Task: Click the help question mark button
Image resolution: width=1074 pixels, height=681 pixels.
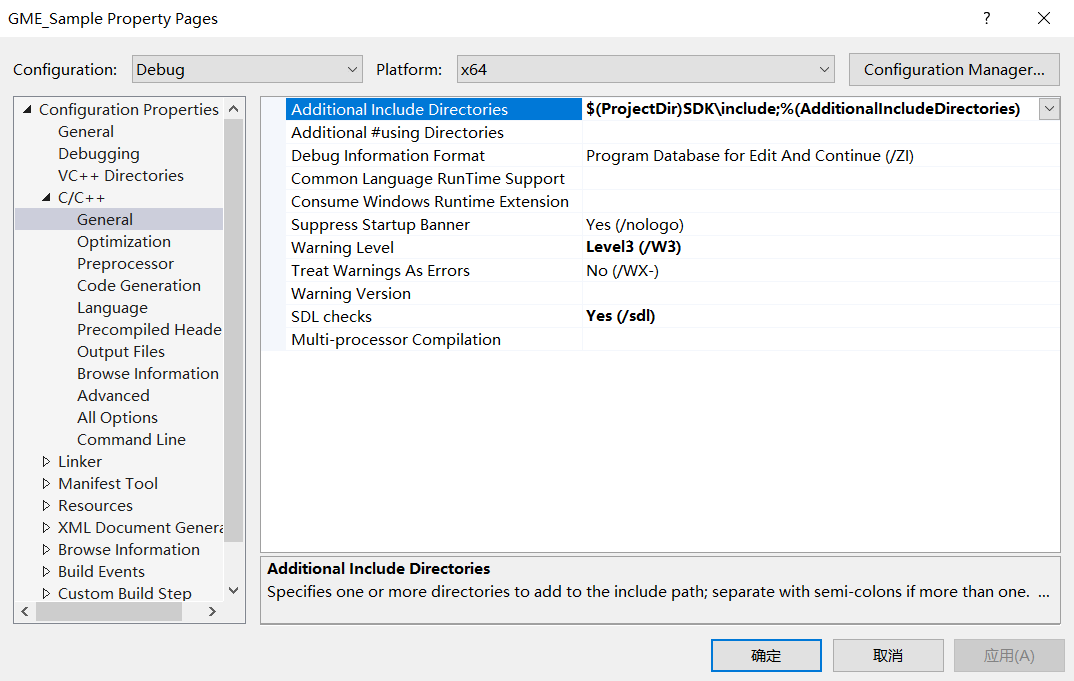Action: tap(987, 18)
